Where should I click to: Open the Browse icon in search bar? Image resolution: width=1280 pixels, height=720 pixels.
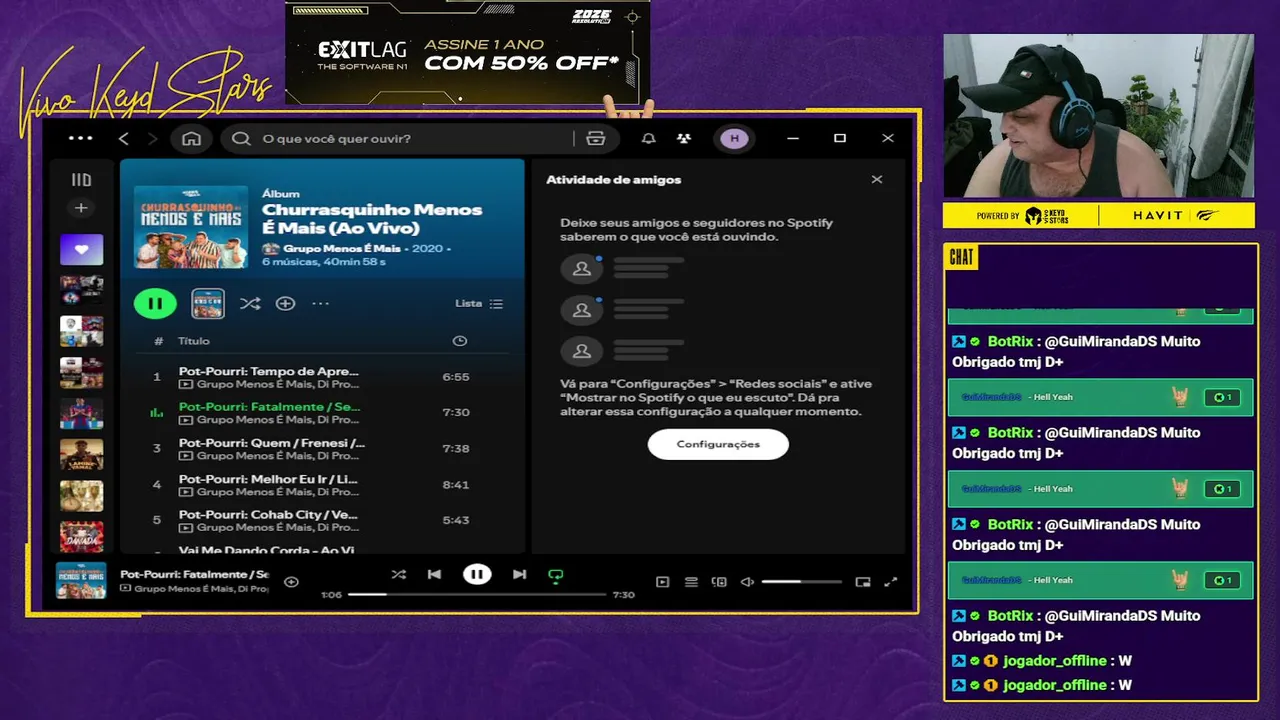pyautogui.click(x=596, y=138)
